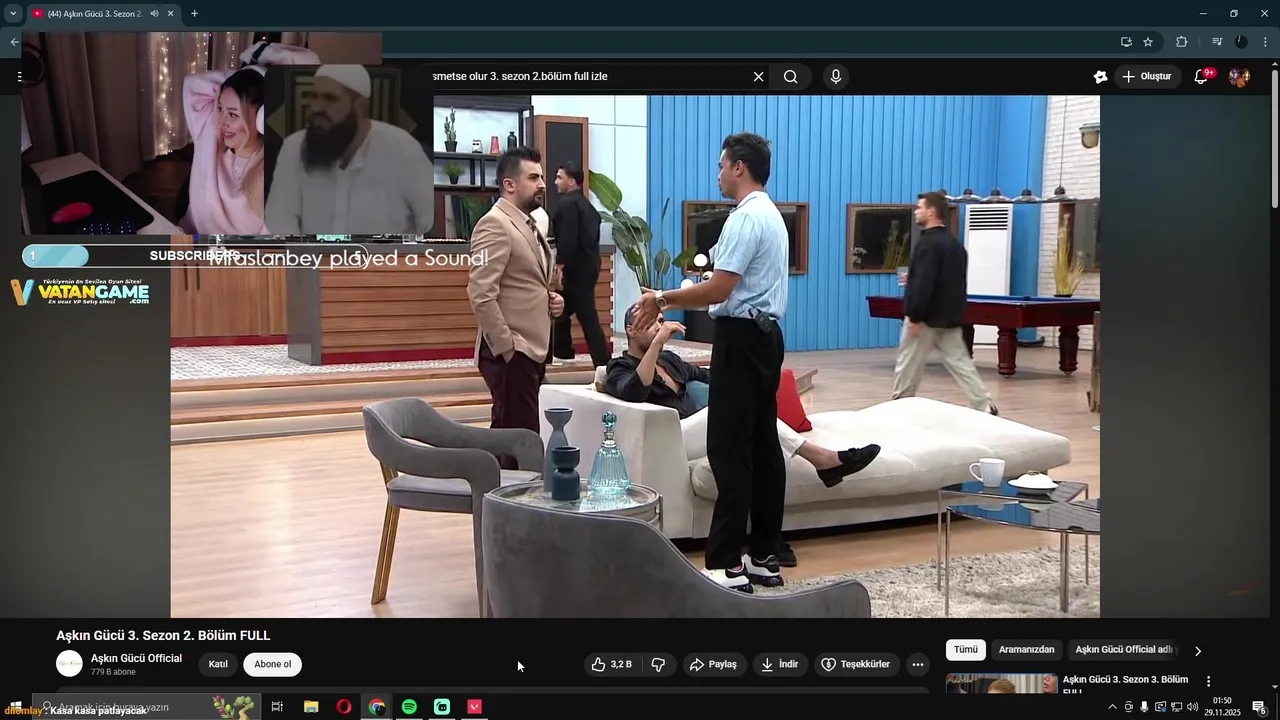The height and width of the screenshot is (720, 1280).
Task: Click Chrome icon on taskbar
Action: [376, 707]
